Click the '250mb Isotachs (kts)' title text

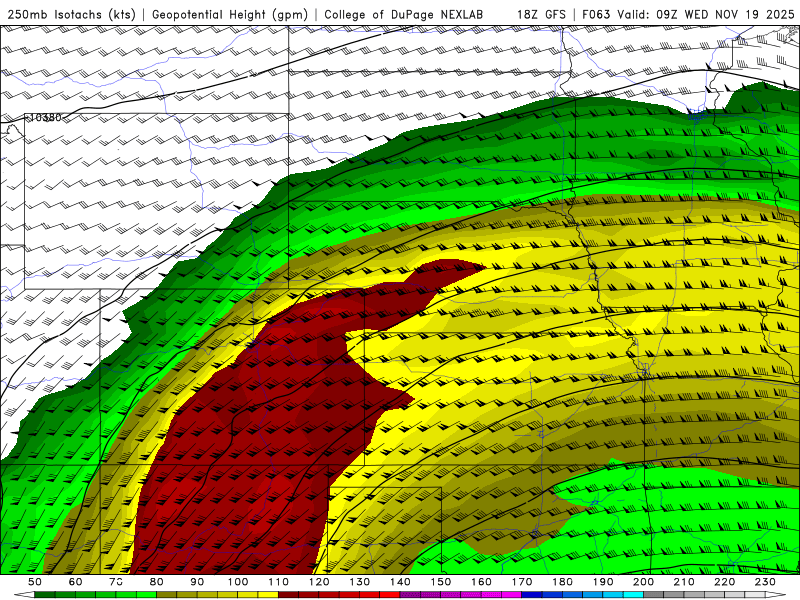pos(71,14)
